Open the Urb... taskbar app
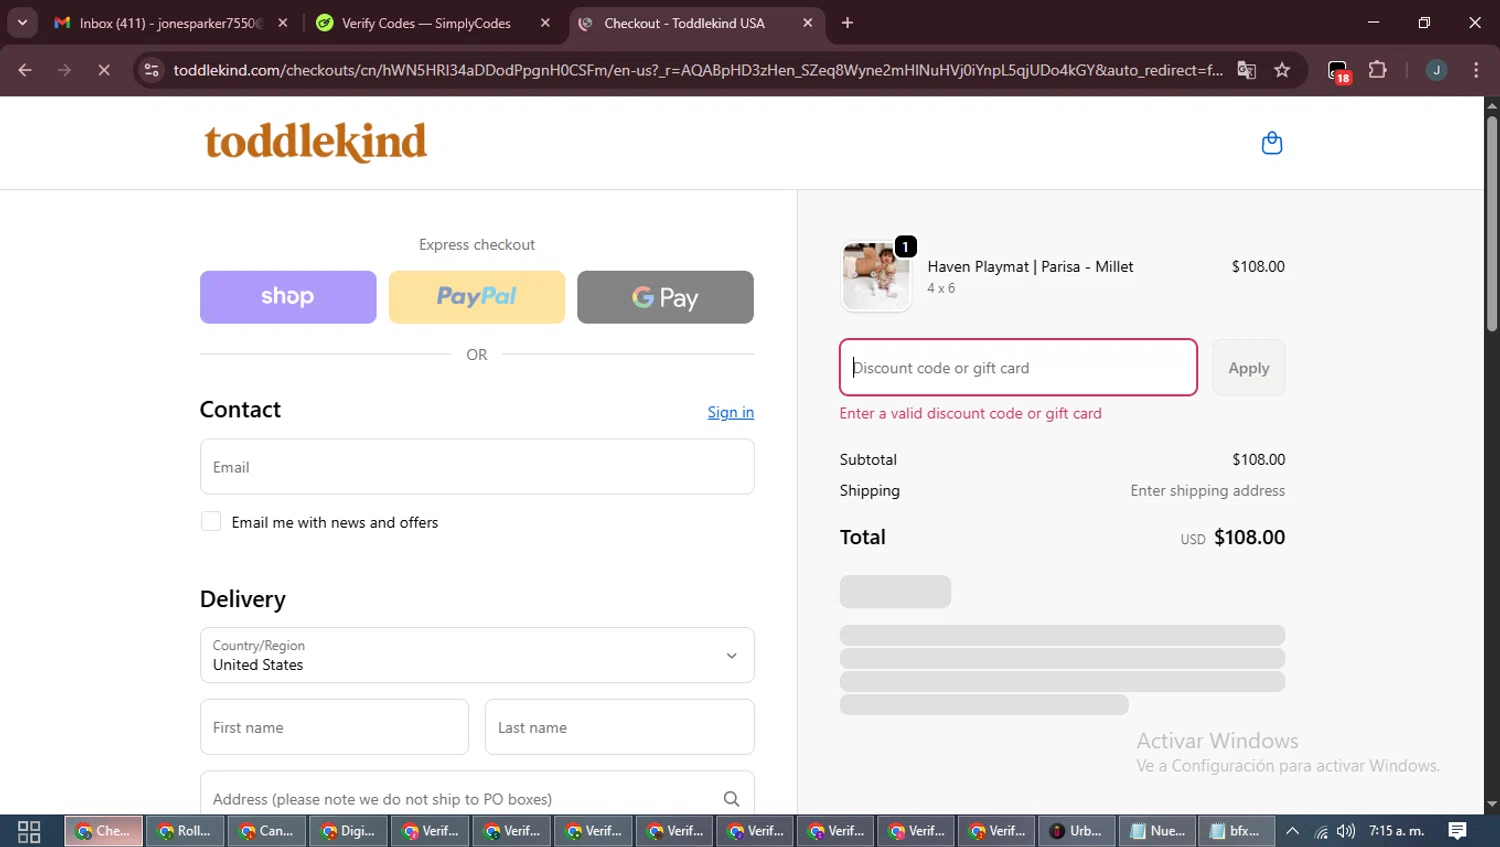Screen dimensions: 1500x847 [1076, 831]
